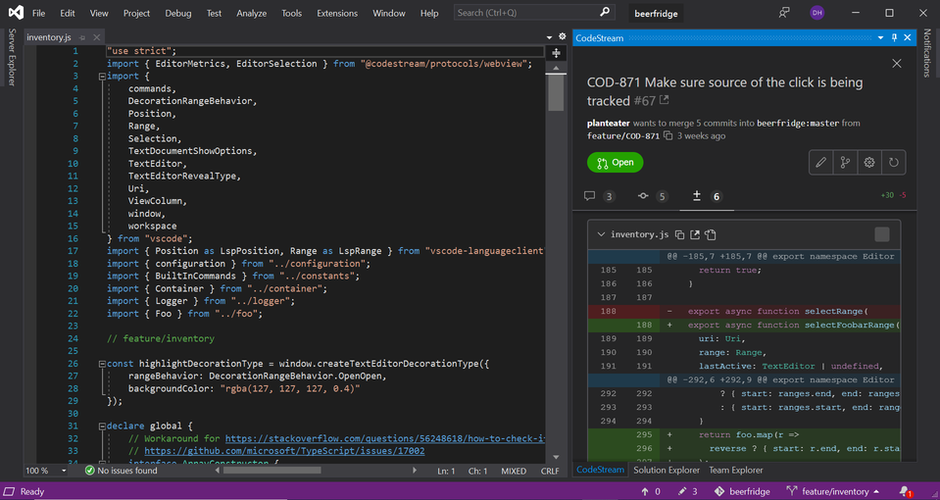Switch to the Solution Explorer tab
940x500 pixels.
pyautogui.click(x=667, y=471)
